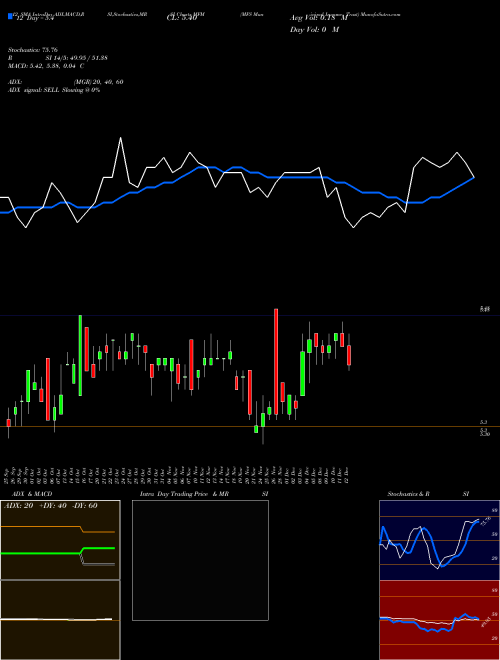Click the empty intraday trading price chart box
This screenshot has height=660, width=500.
200,560
